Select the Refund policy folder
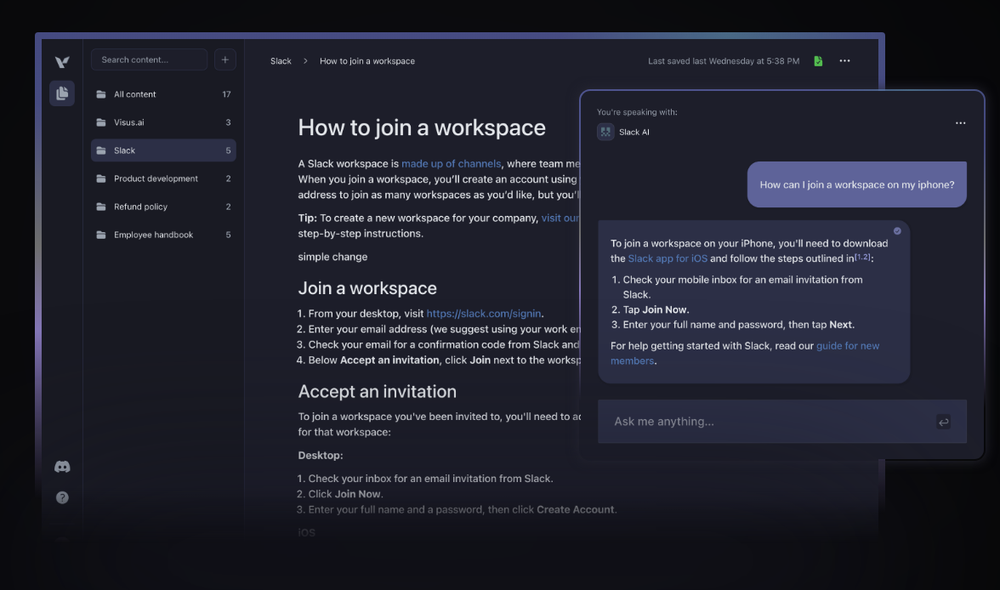This screenshot has width=1000, height=590. coord(163,207)
